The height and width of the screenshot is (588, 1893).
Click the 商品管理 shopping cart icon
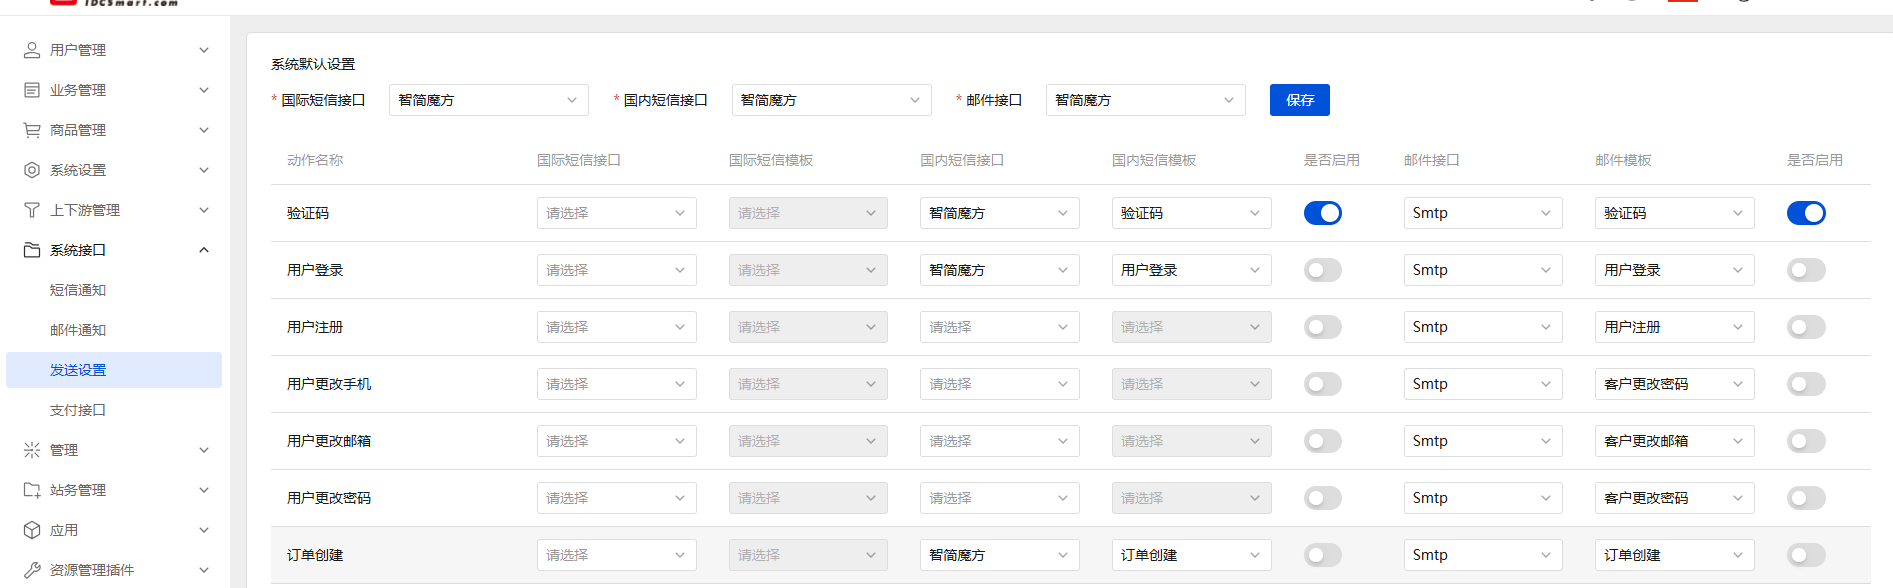click(x=32, y=130)
